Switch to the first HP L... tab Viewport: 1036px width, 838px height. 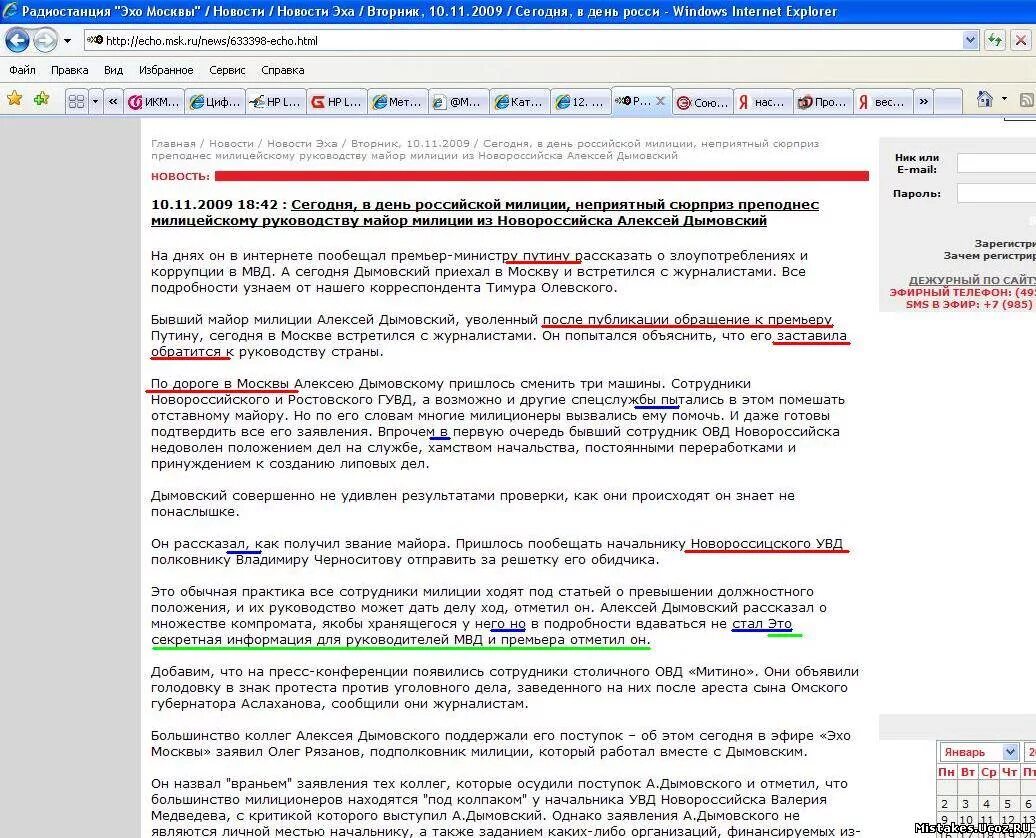click(x=276, y=102)
